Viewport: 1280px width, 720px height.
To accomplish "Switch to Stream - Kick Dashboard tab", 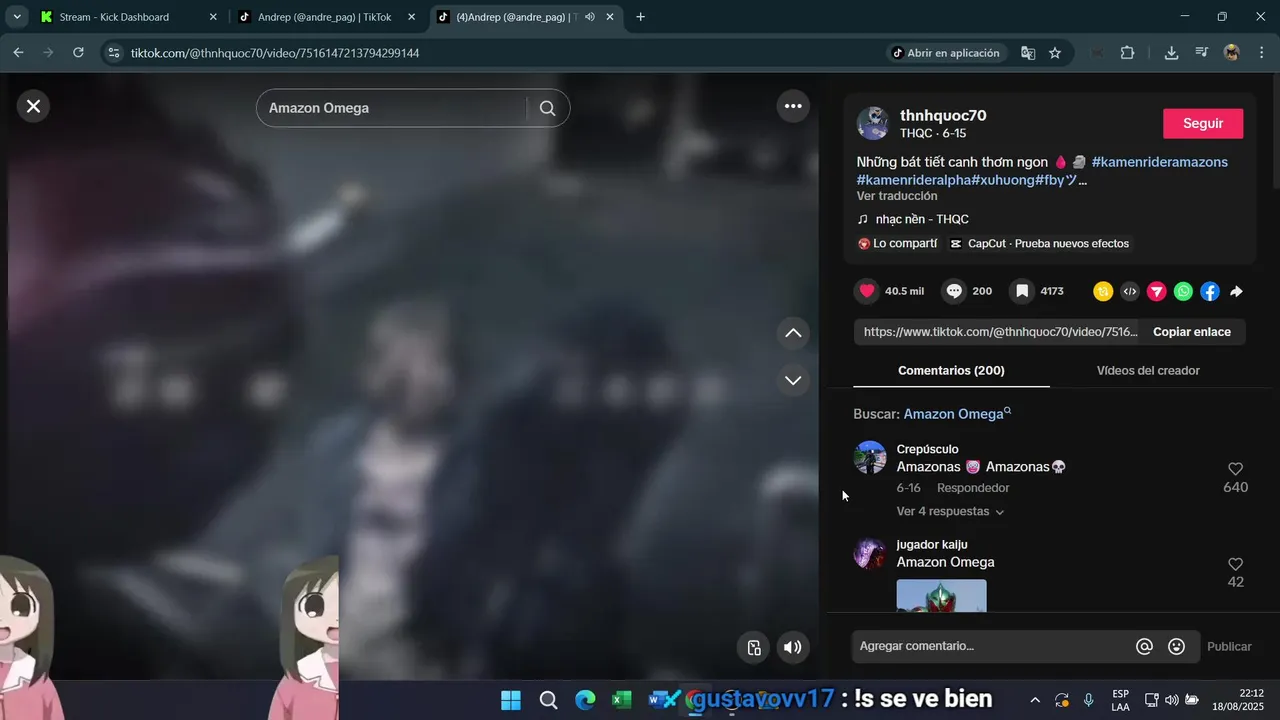I will click(x=128, y=17).
